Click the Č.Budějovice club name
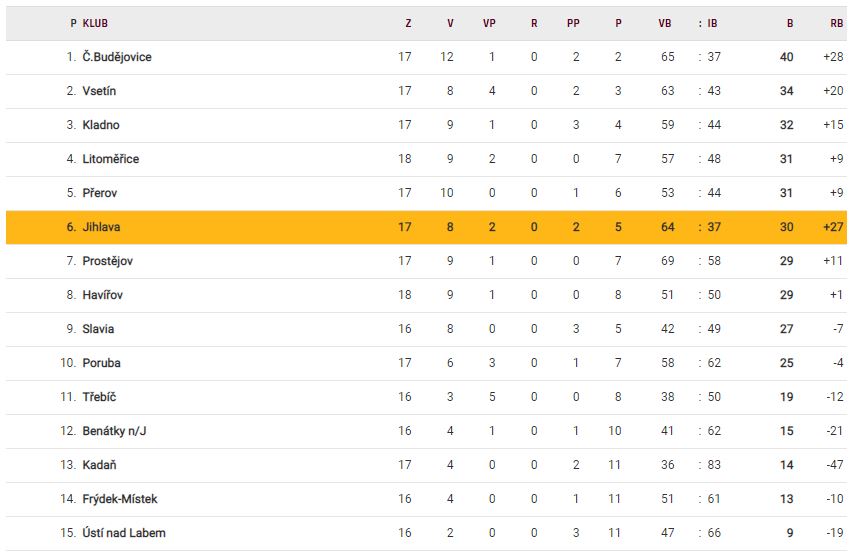This screenshot has height=556, width=854. point(116,57)
